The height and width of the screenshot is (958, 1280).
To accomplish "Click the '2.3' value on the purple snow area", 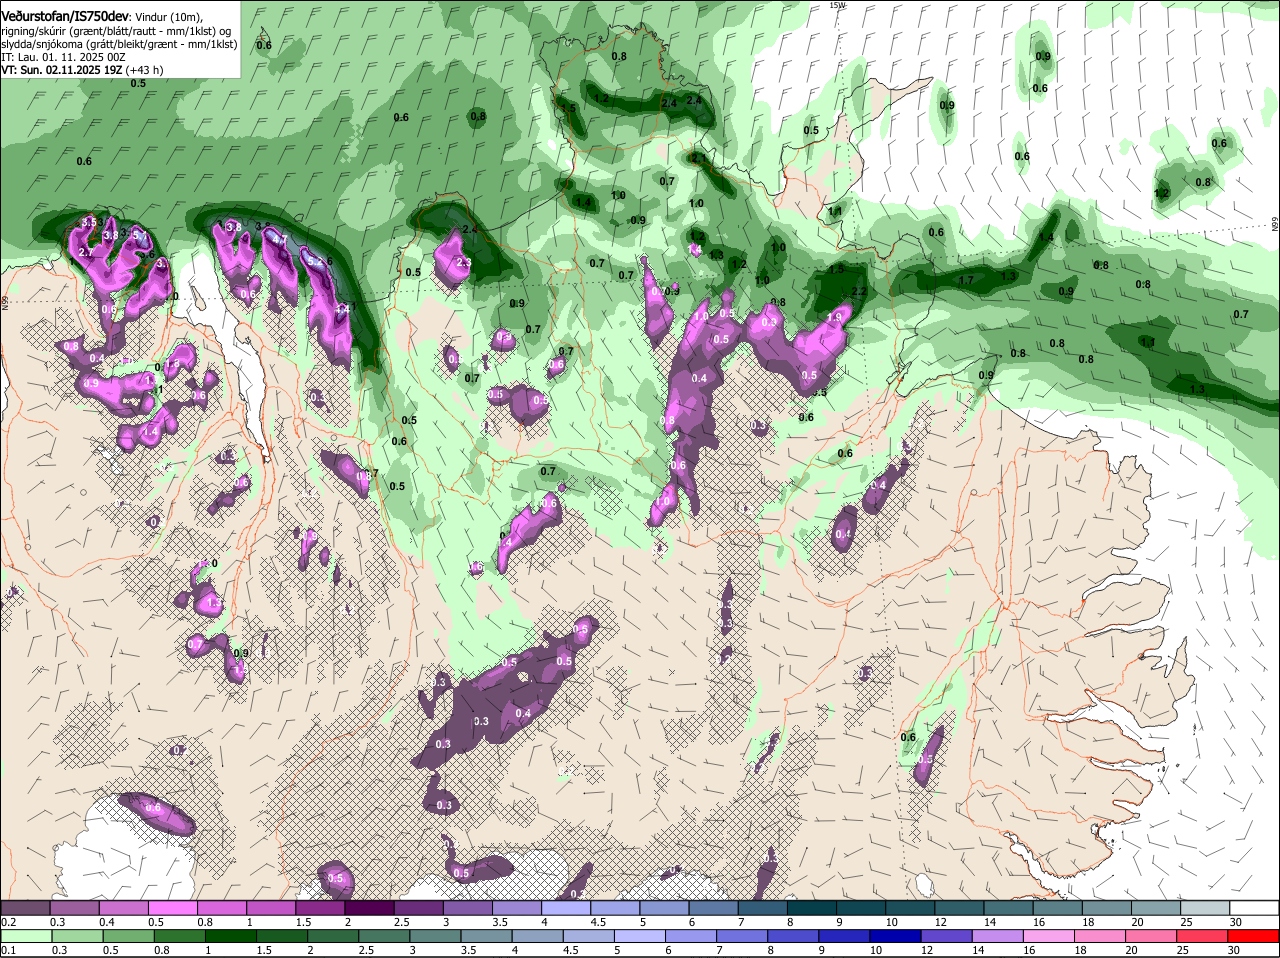I will point(464,263).
